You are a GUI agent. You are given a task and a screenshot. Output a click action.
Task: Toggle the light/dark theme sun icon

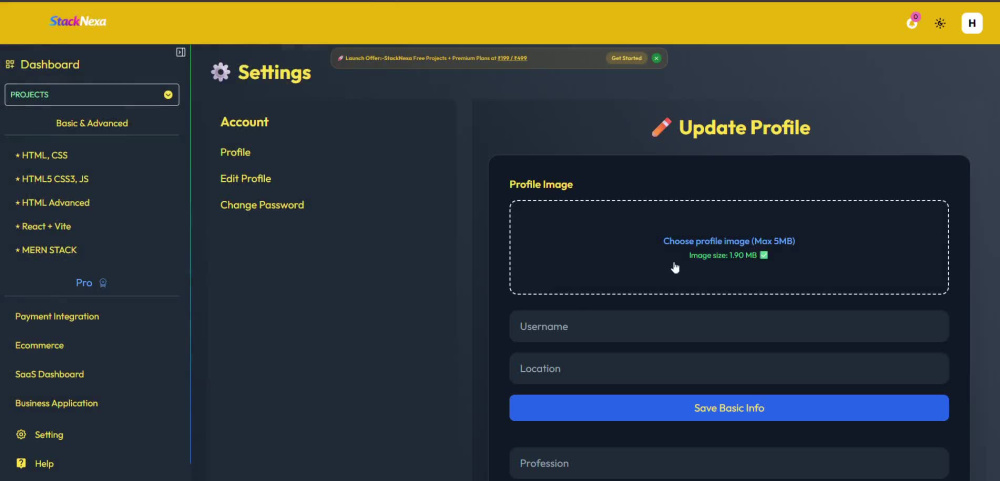coord(940,24)
